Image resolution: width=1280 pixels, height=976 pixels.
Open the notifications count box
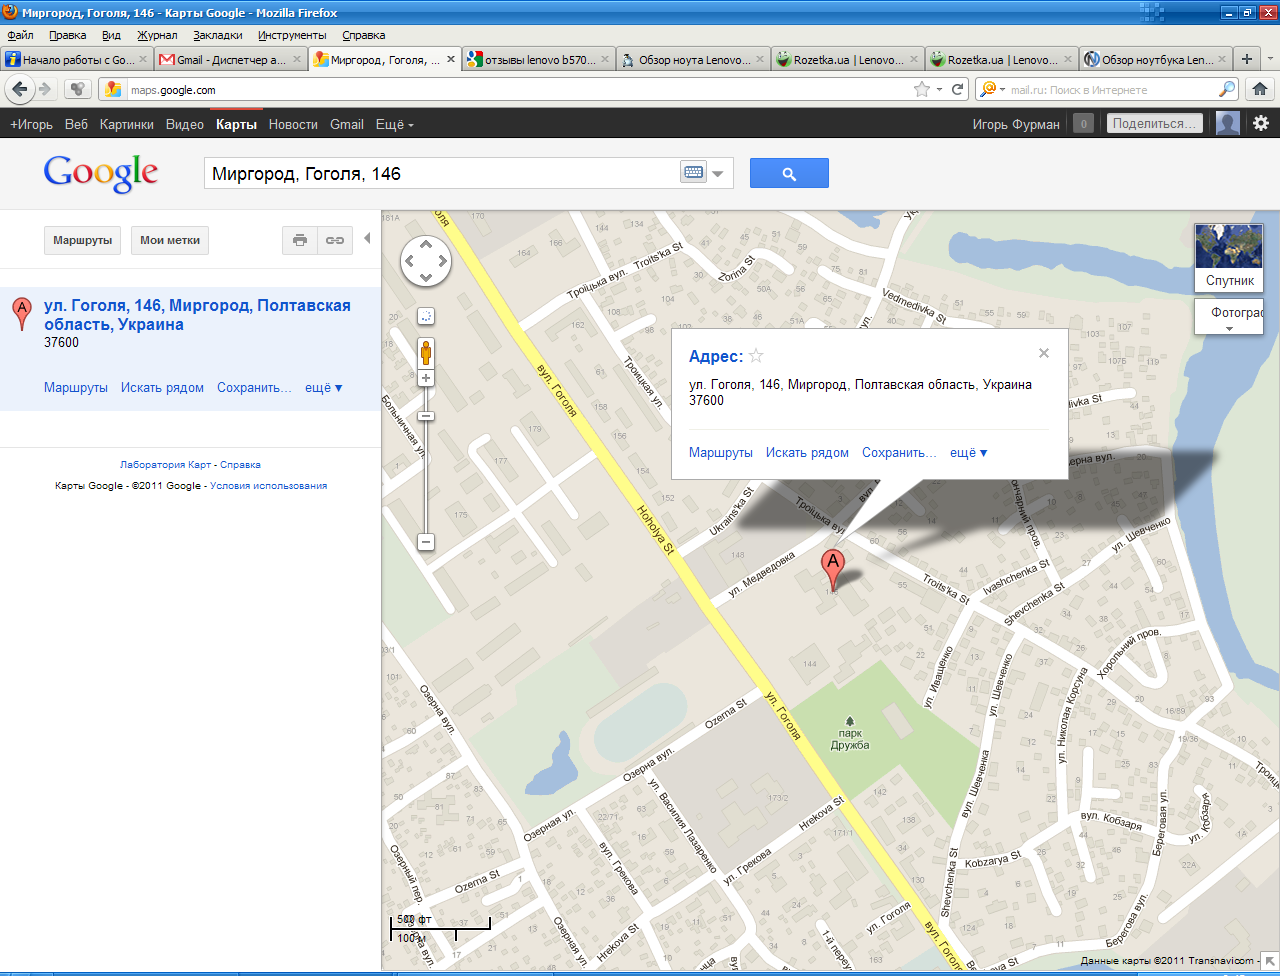pos(1083,124)
